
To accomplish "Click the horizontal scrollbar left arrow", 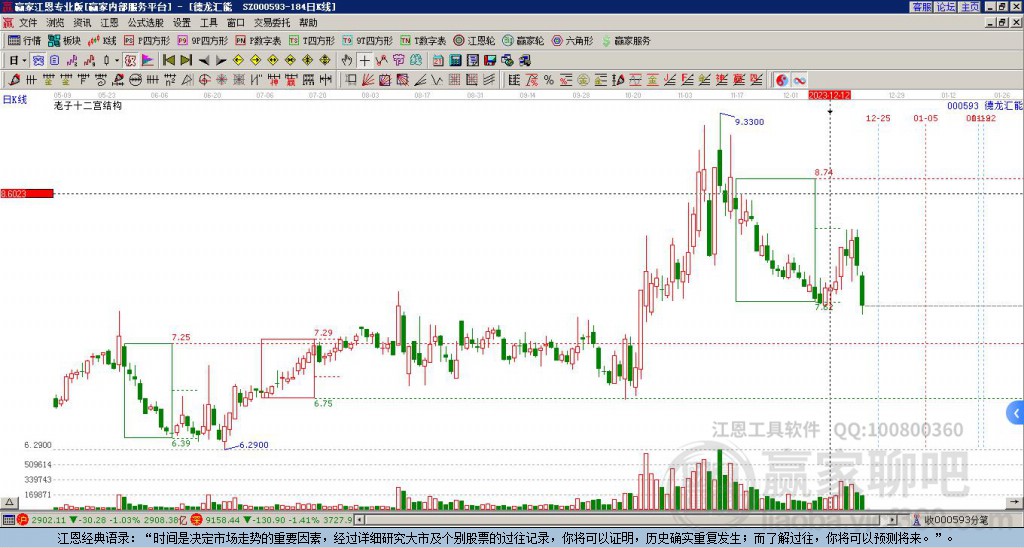I will 360,520.
